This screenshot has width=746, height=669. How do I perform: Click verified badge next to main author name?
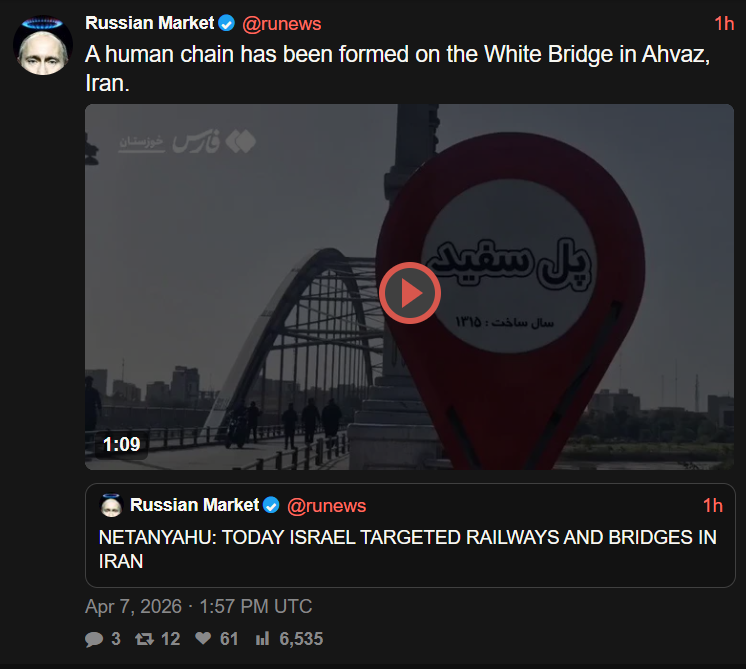click(x=226, y=23)
